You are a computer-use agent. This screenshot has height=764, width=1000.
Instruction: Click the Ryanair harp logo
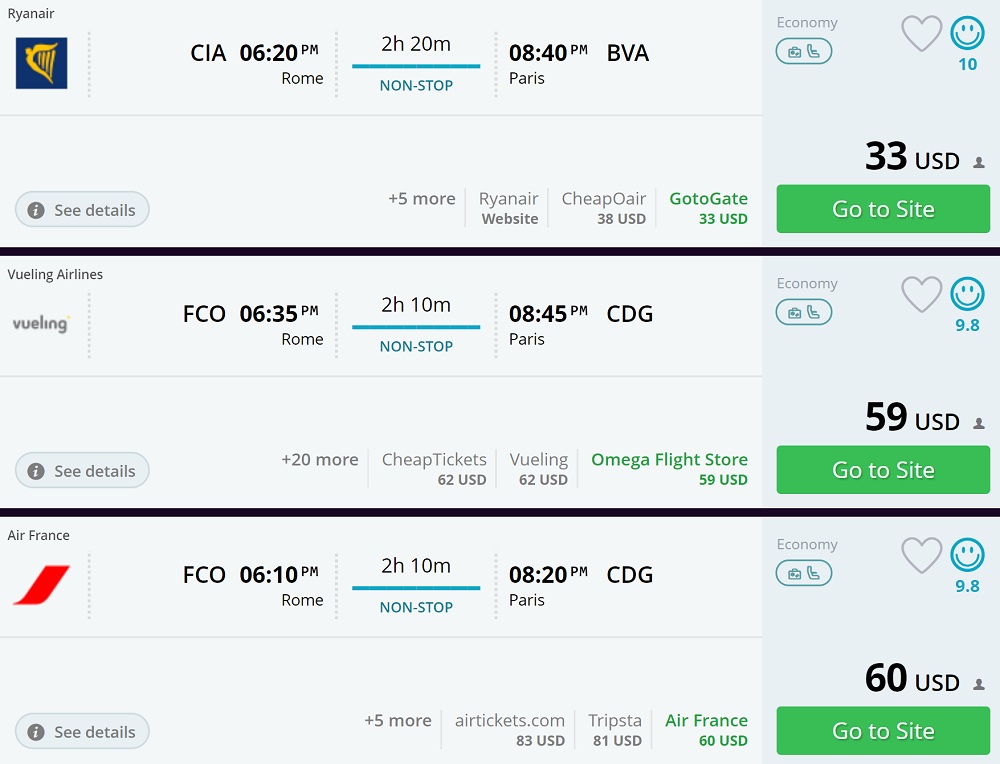point(41,63)
